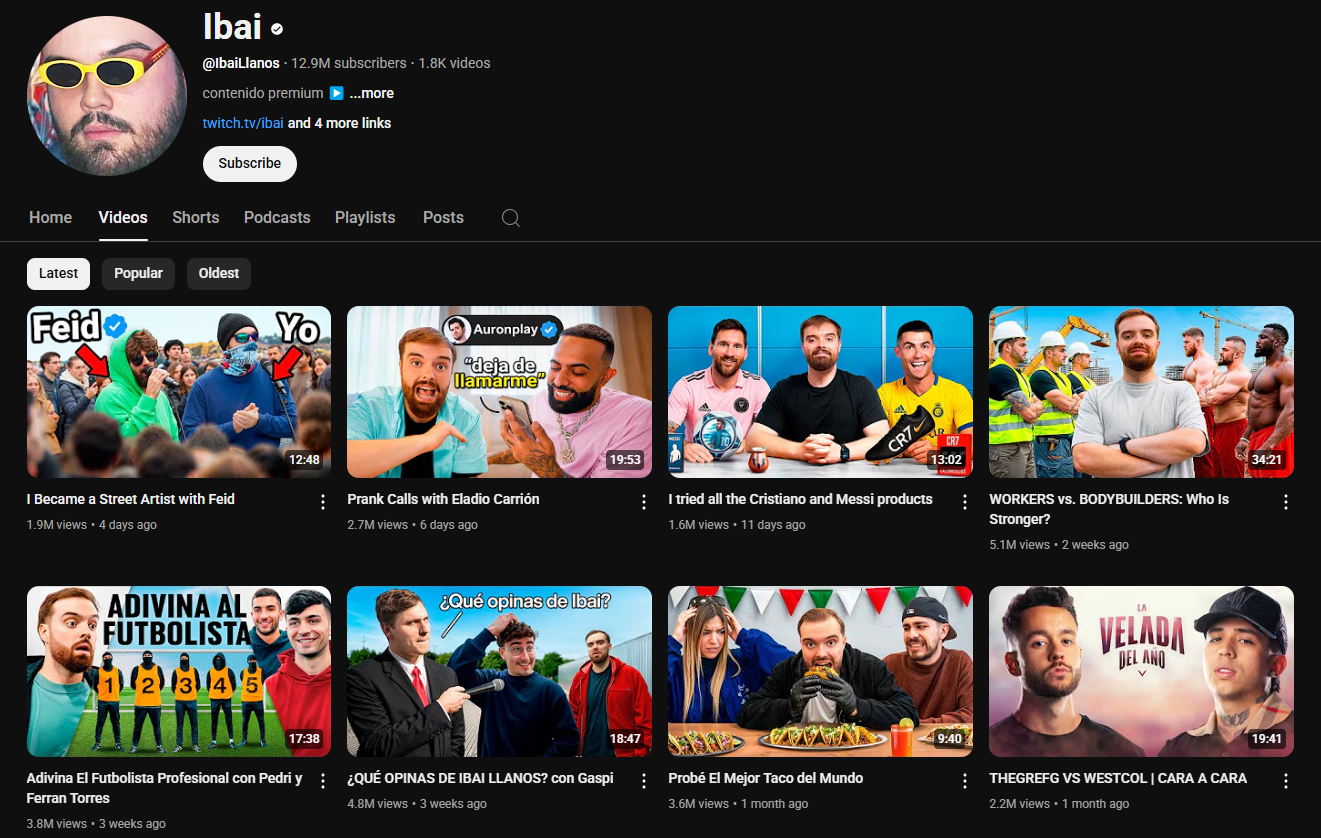Open options menu for Prank Calls video

pyautogui.click(x=644, y=502)
